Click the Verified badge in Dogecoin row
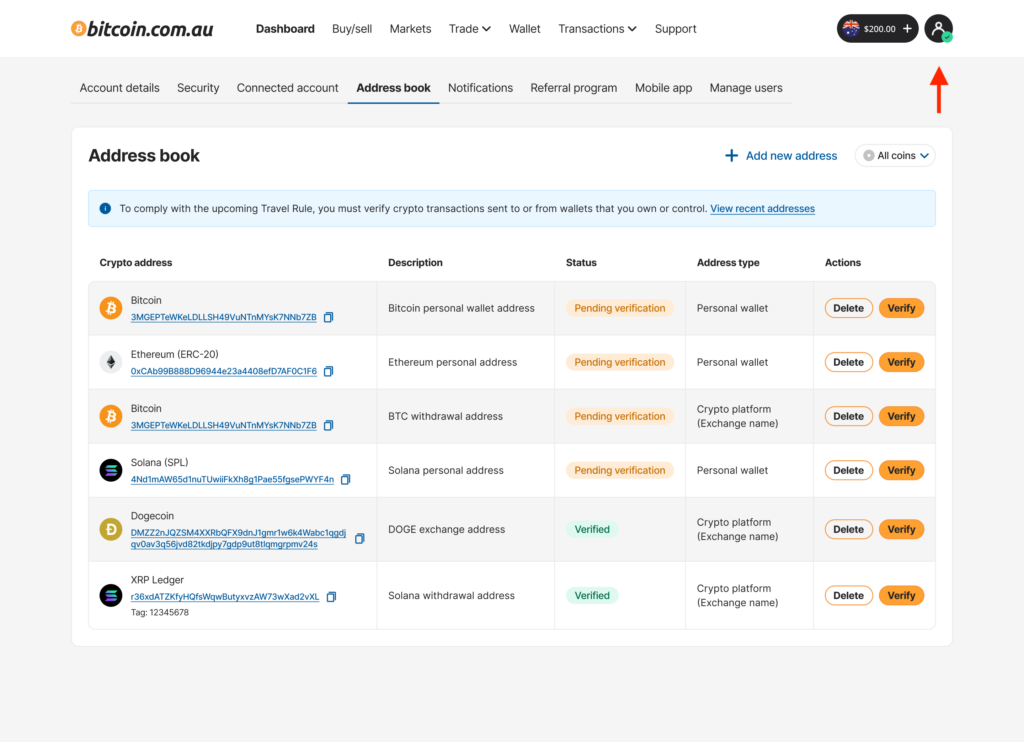Viewport: 1024px width, 742px height. click(x=592, y=529)
